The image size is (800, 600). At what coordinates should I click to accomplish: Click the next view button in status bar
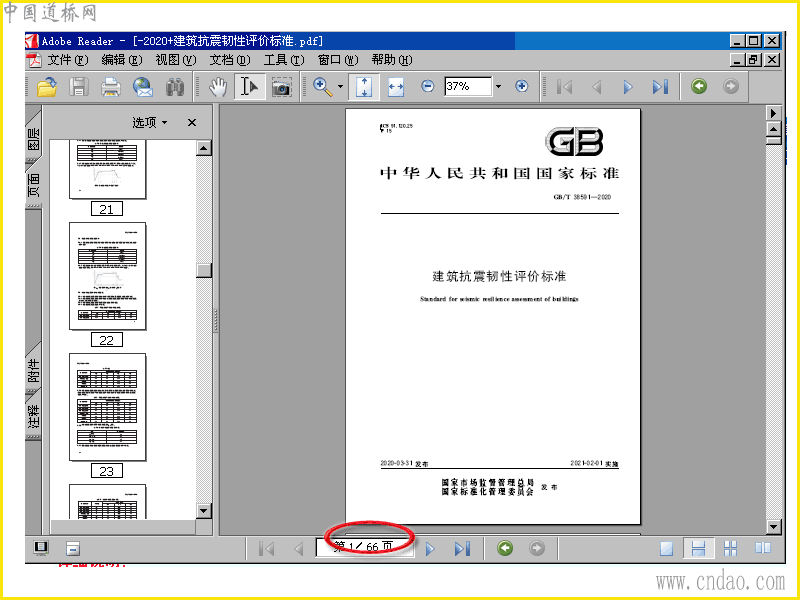coord(537,548)
